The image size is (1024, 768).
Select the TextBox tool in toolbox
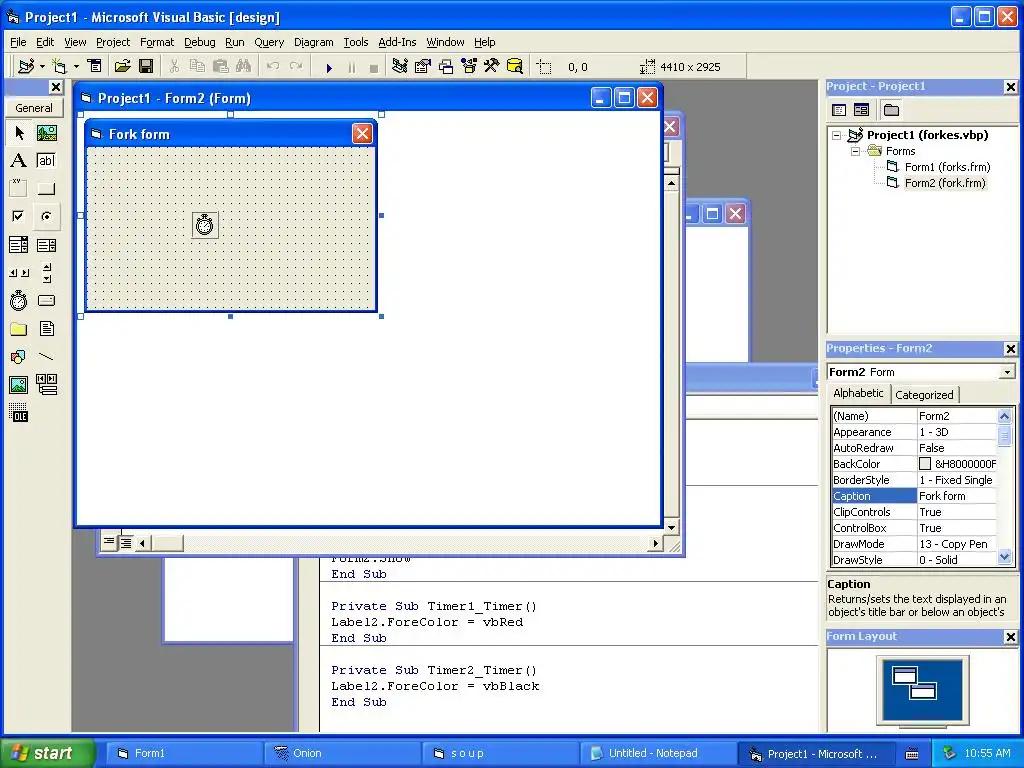tap(46, 161)
